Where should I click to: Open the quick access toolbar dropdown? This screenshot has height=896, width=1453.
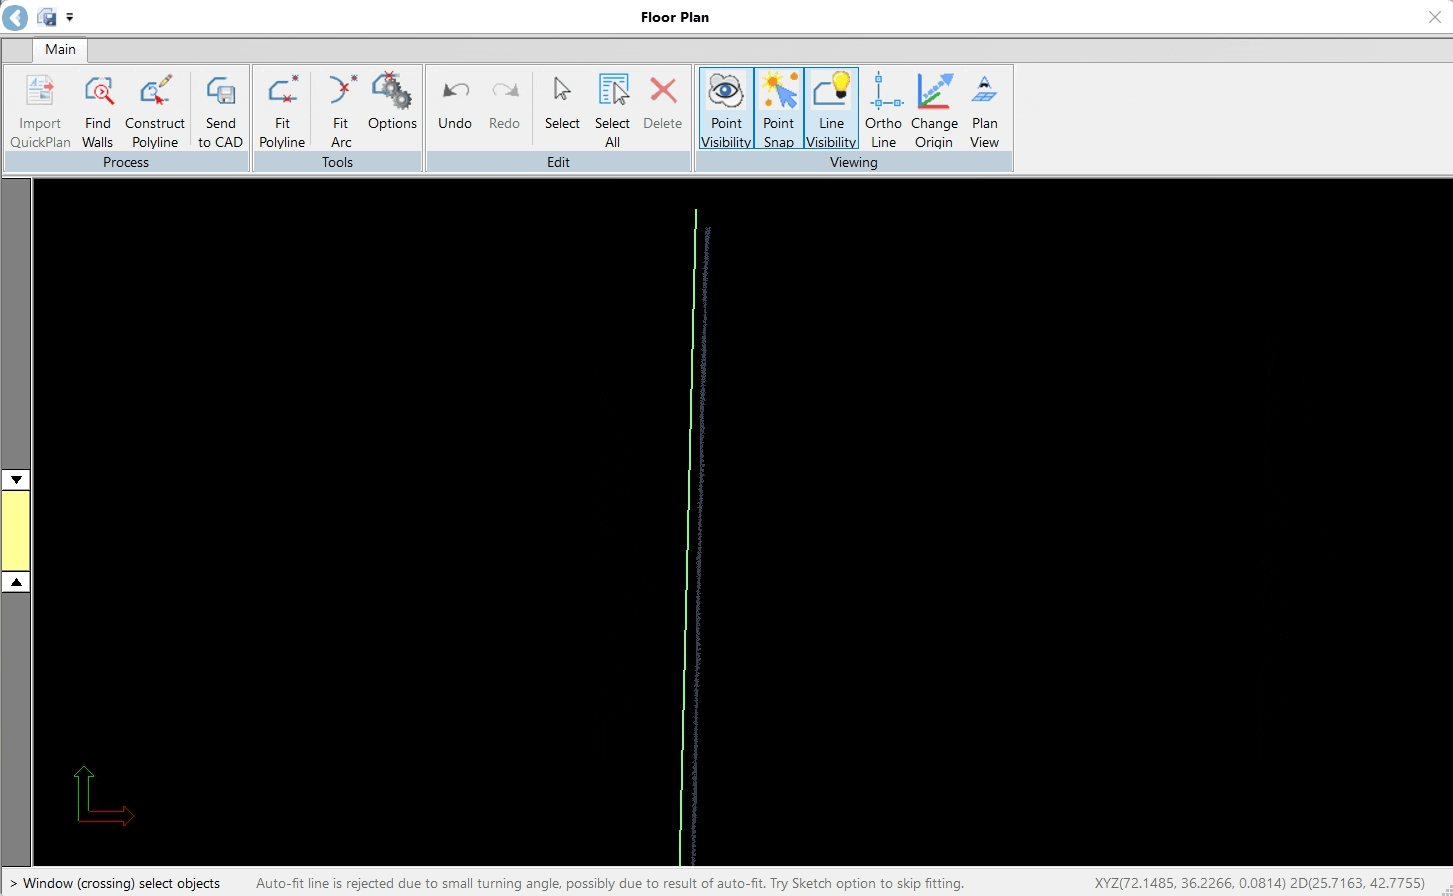click(x=69, y=17)
